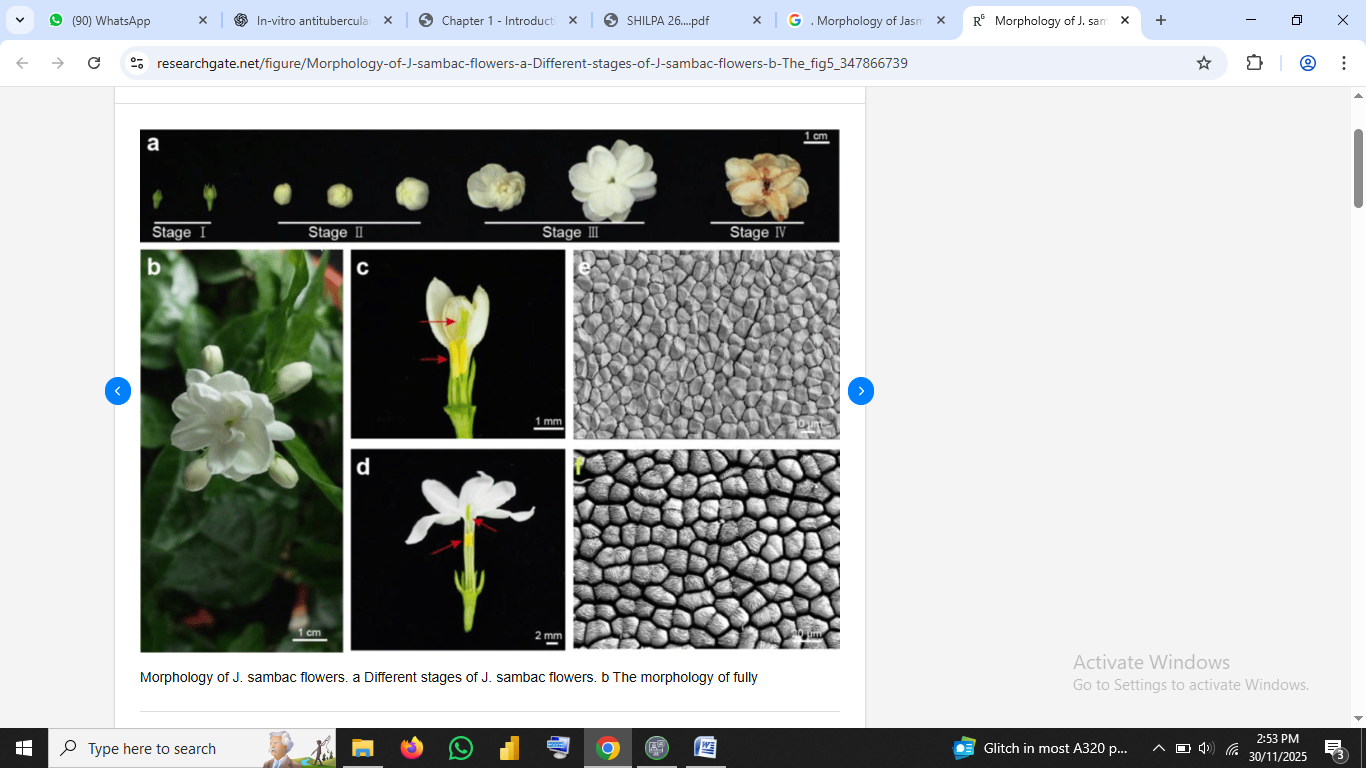Bookmark this page with the star icon
Image resolution: width=1366 pixels, height=768 pixels.
(1204, 63)
